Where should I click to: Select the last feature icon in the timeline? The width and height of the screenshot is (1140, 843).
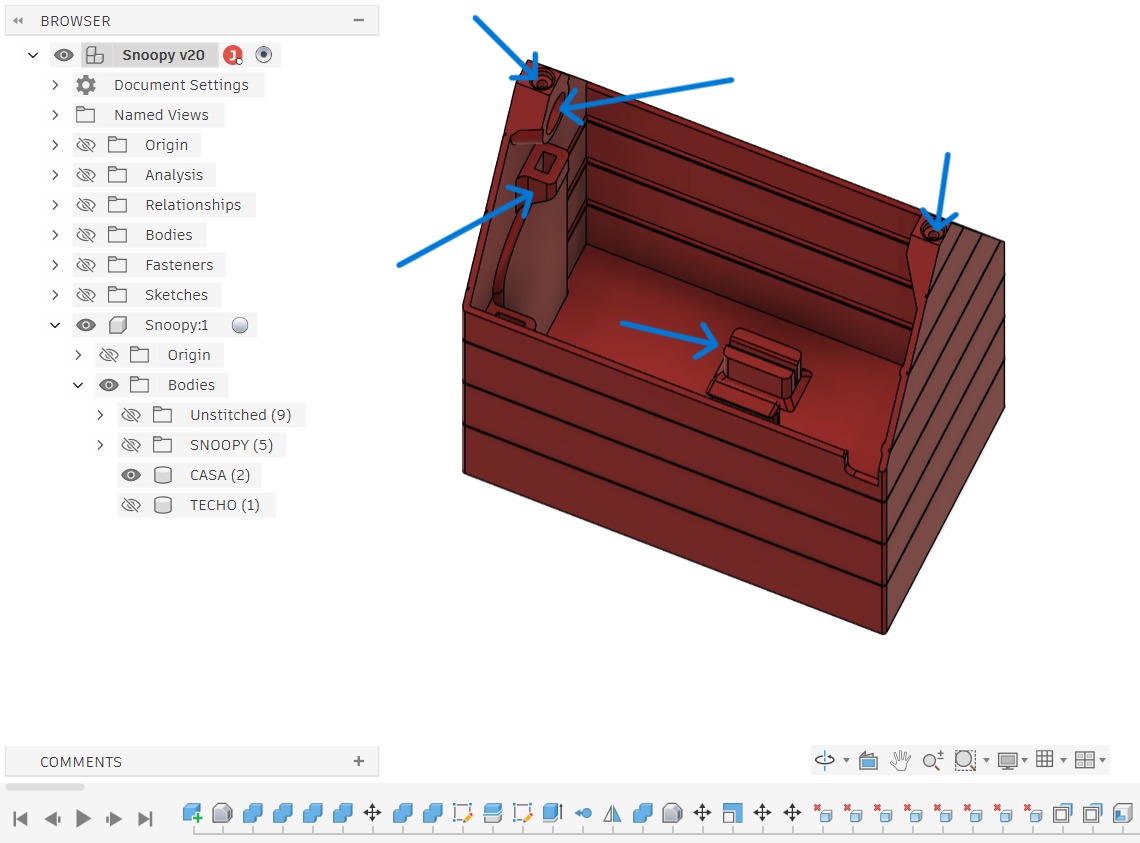tap(1123, 813)
